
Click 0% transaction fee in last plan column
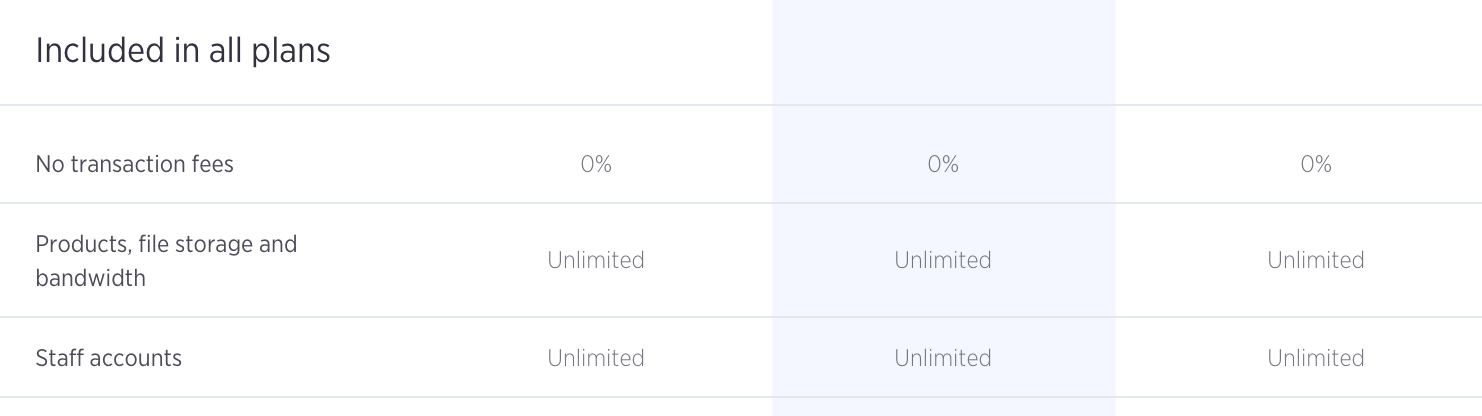[1316, 164]
